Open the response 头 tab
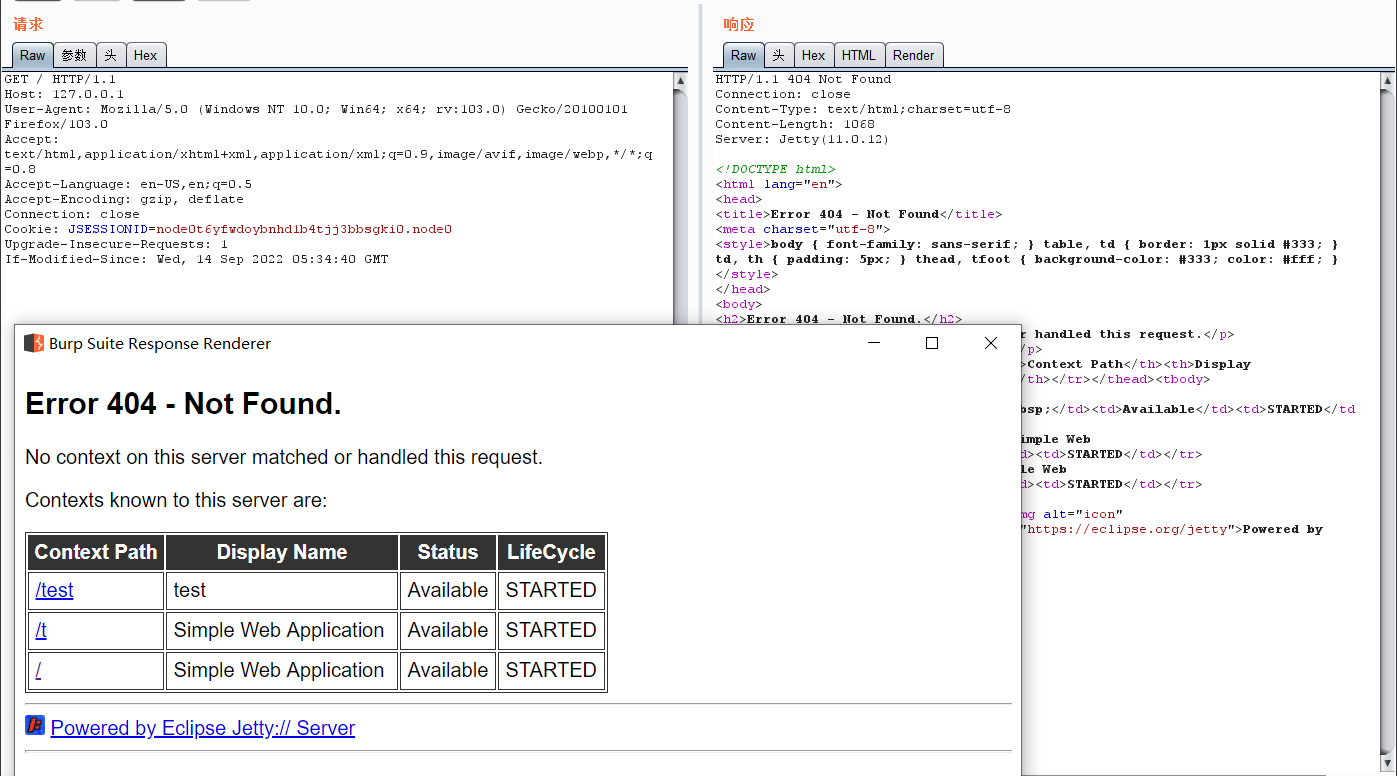The image size is (1397, 776). point(779,55)
